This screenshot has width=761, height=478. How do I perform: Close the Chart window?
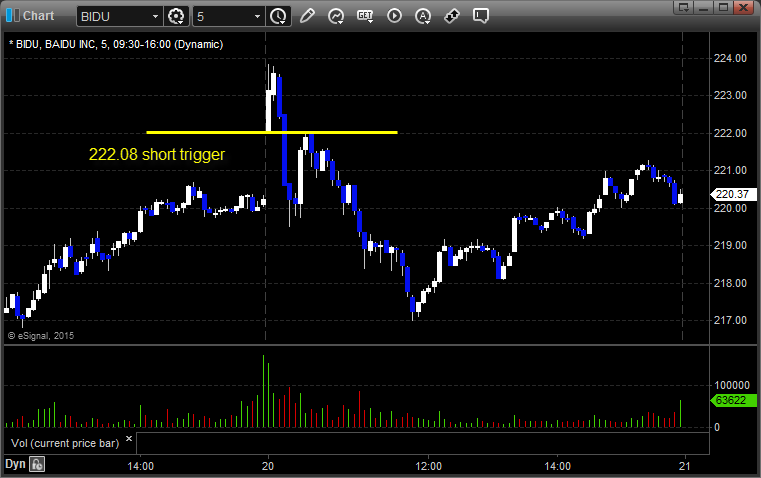coord(744,7)
